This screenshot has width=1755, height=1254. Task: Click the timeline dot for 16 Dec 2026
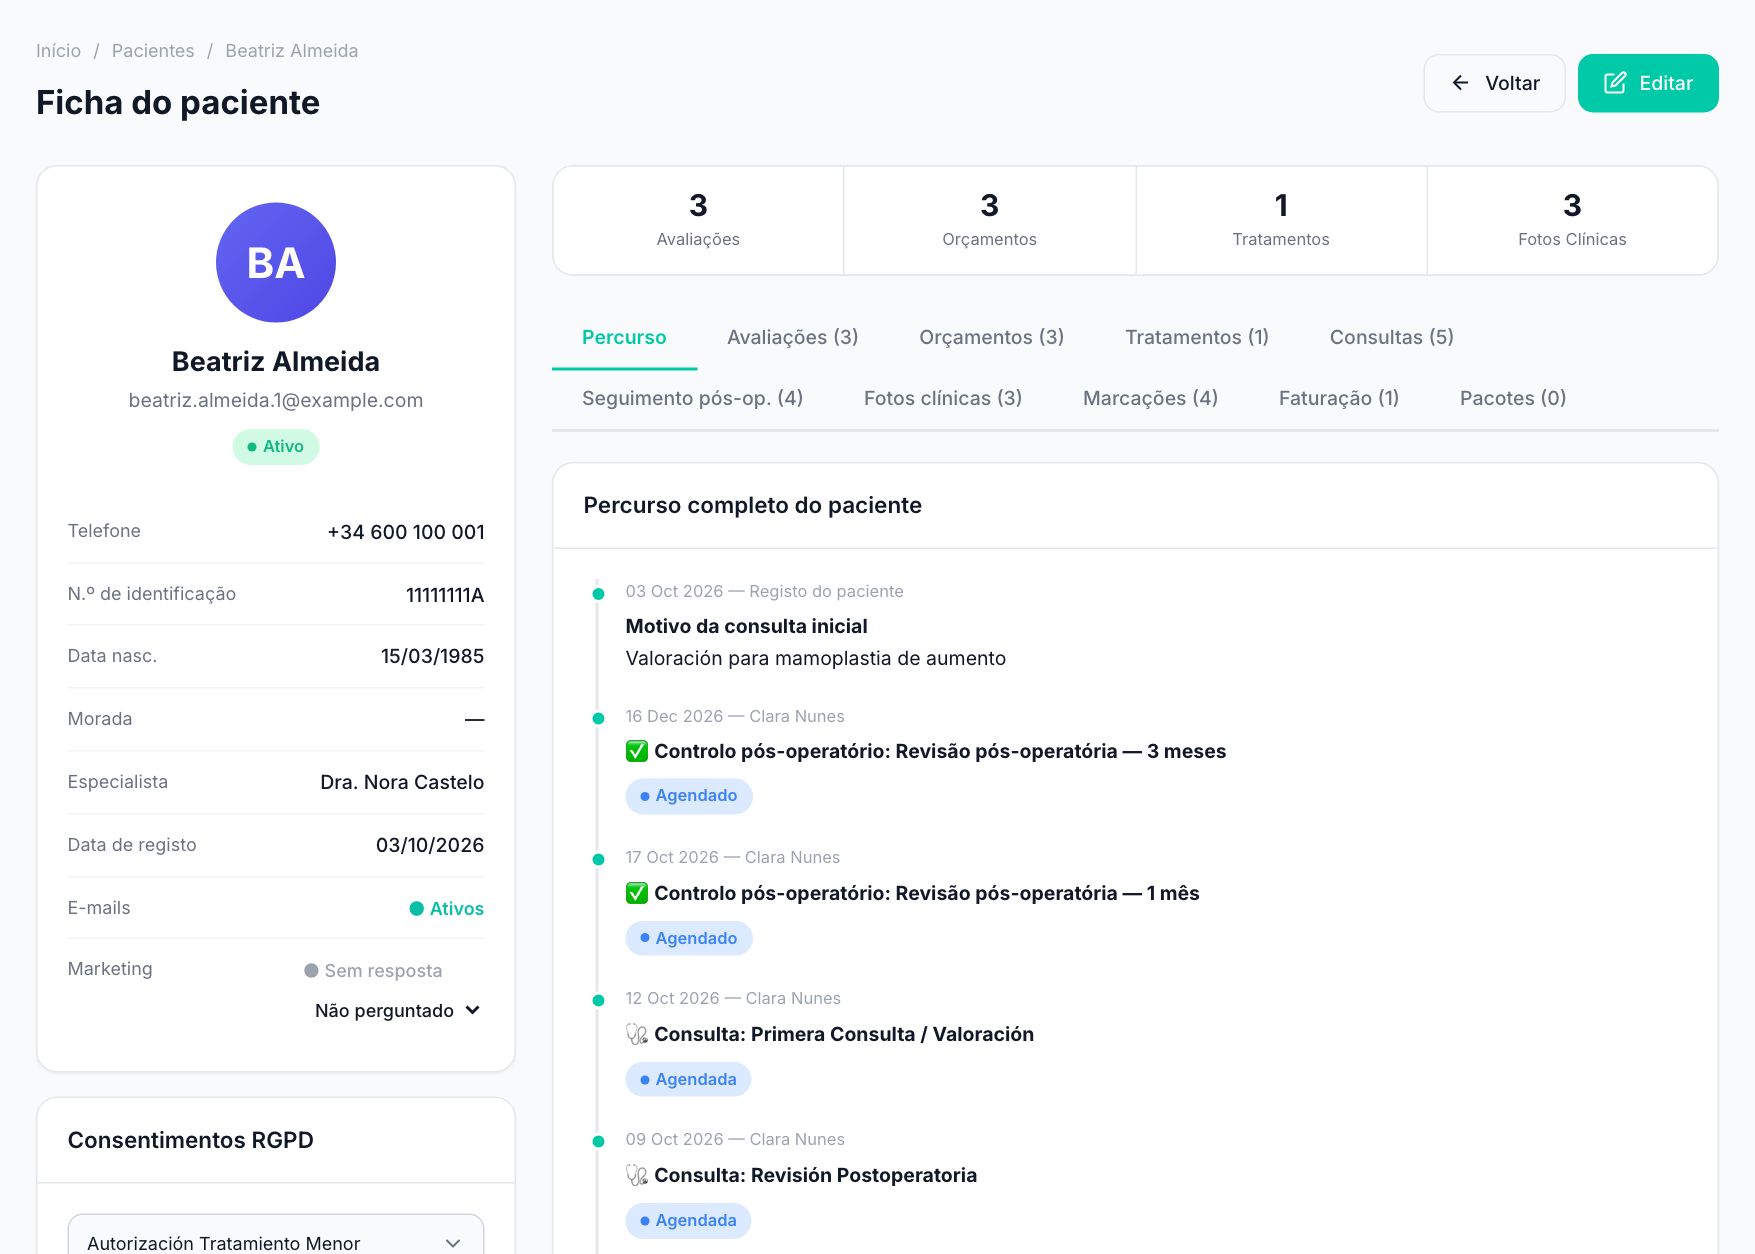coord(598,719)
